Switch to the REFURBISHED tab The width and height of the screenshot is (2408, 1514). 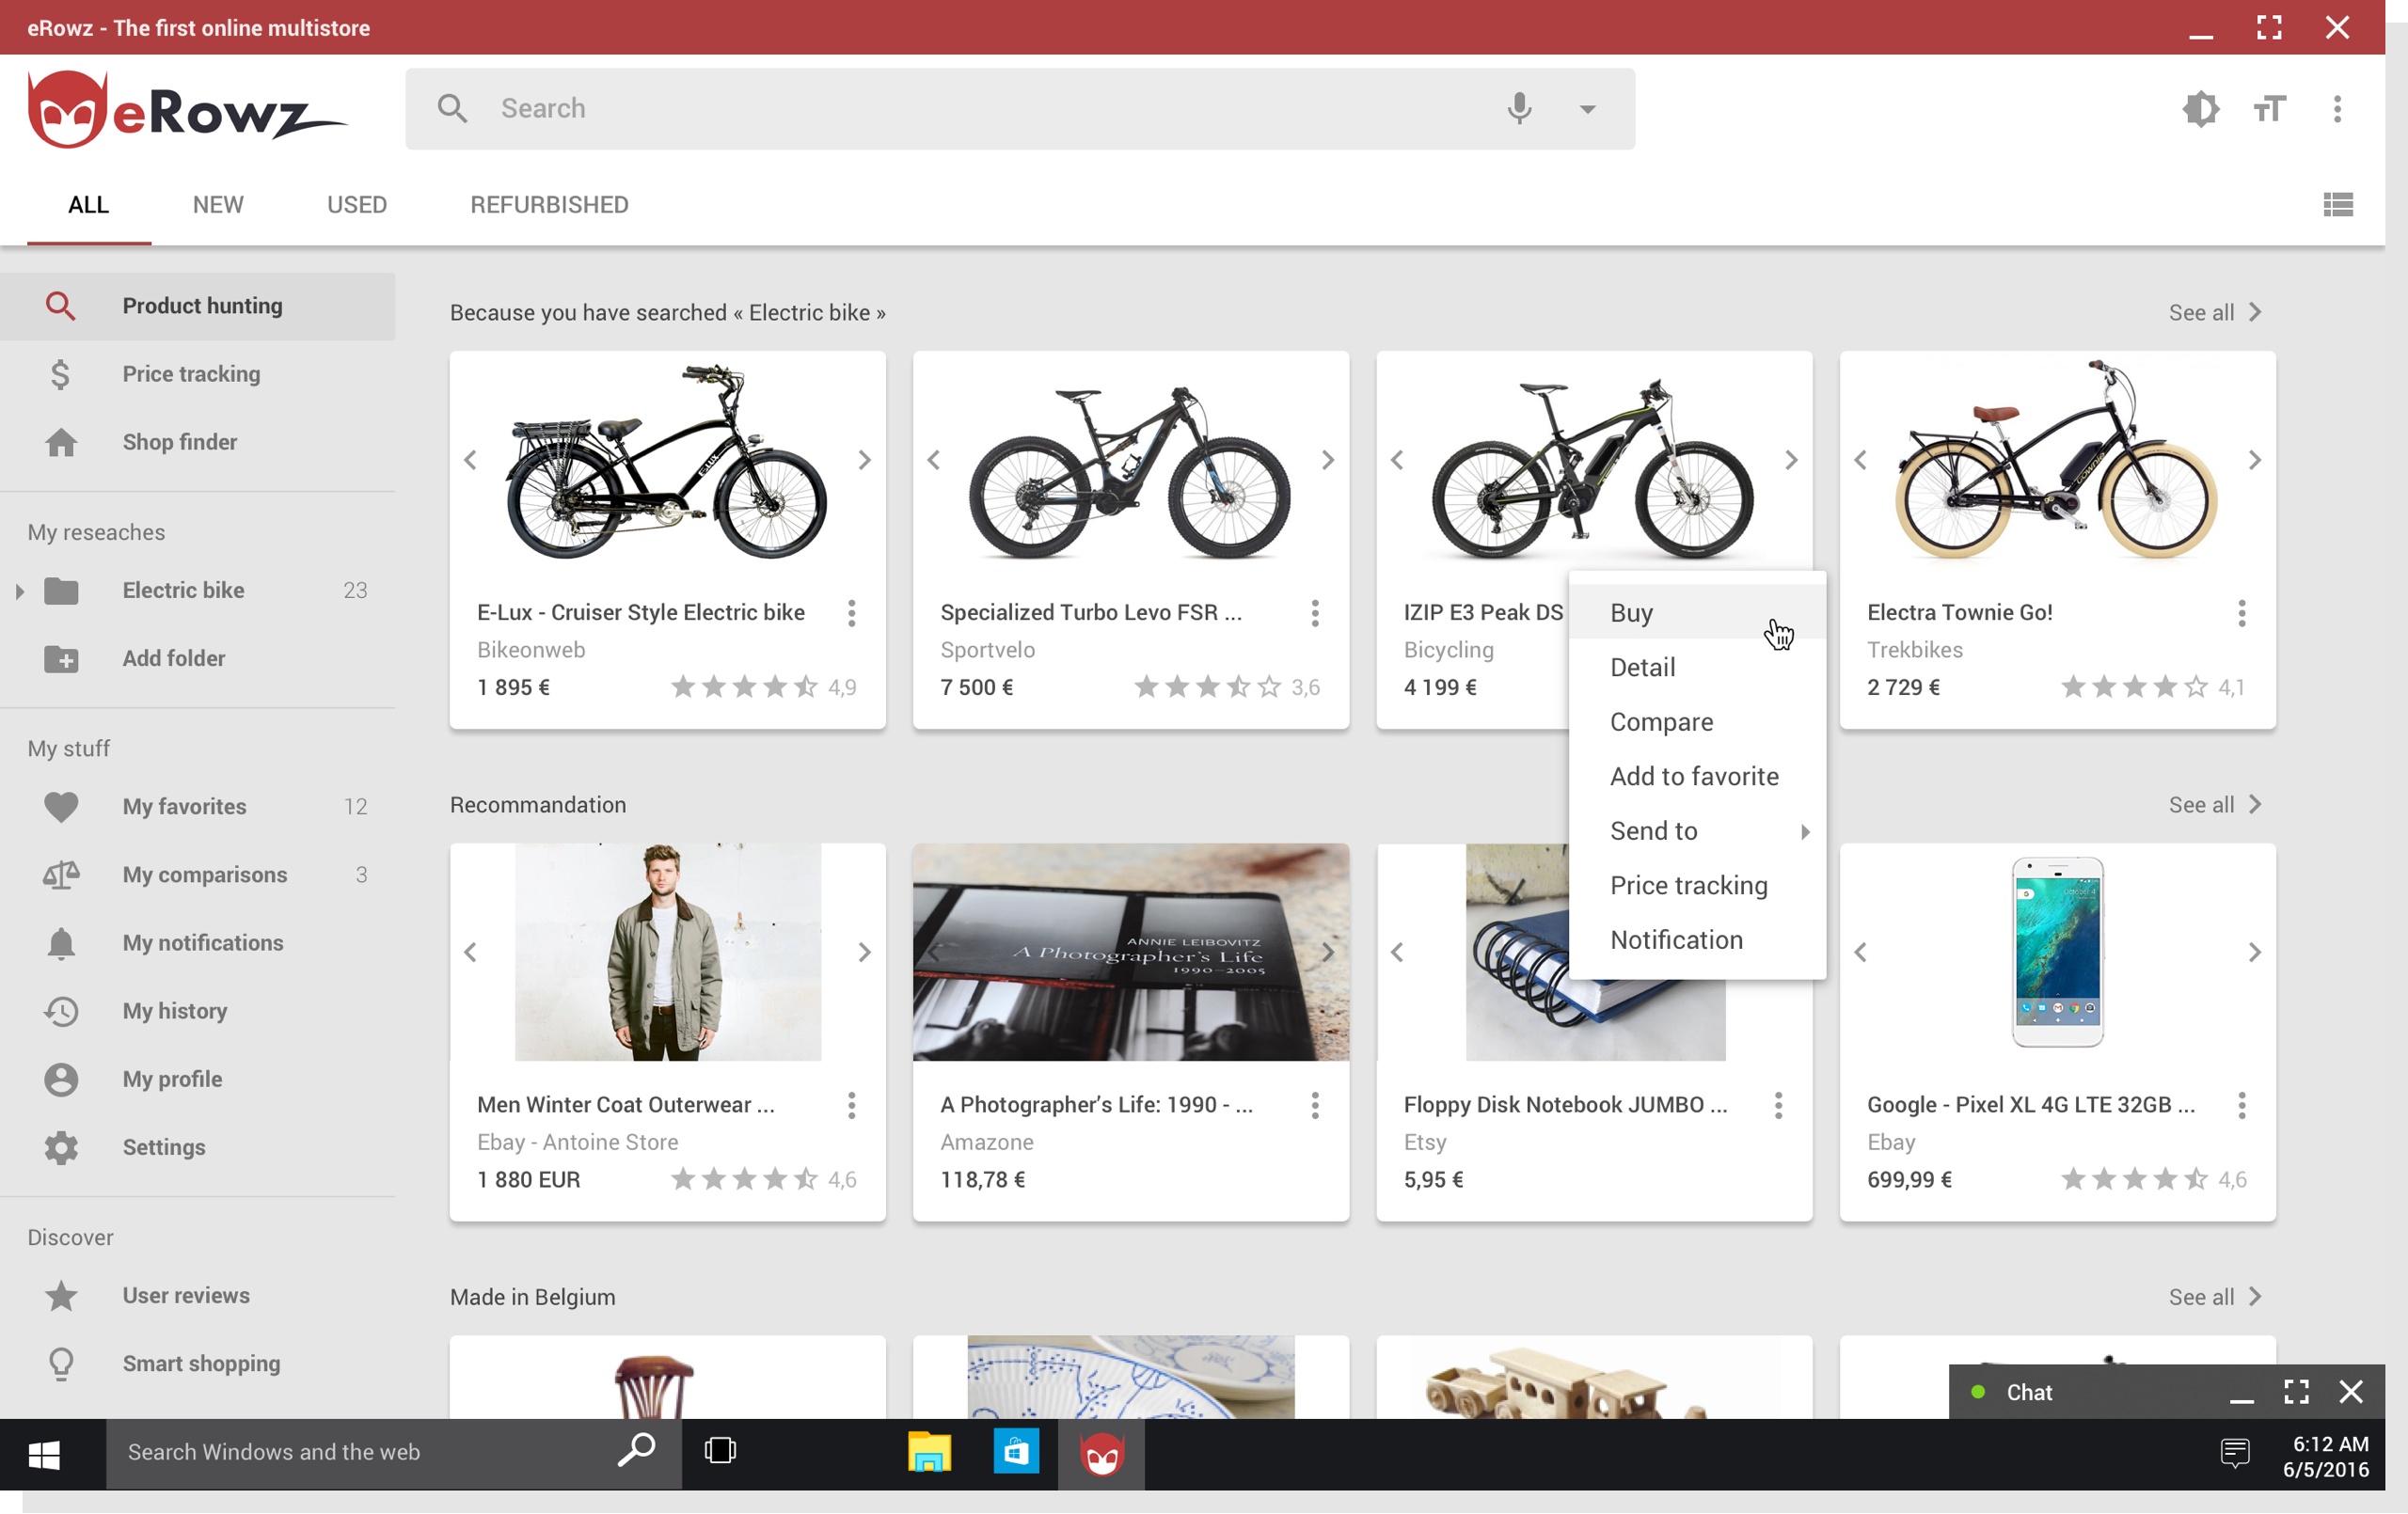[x=549, y=204]
